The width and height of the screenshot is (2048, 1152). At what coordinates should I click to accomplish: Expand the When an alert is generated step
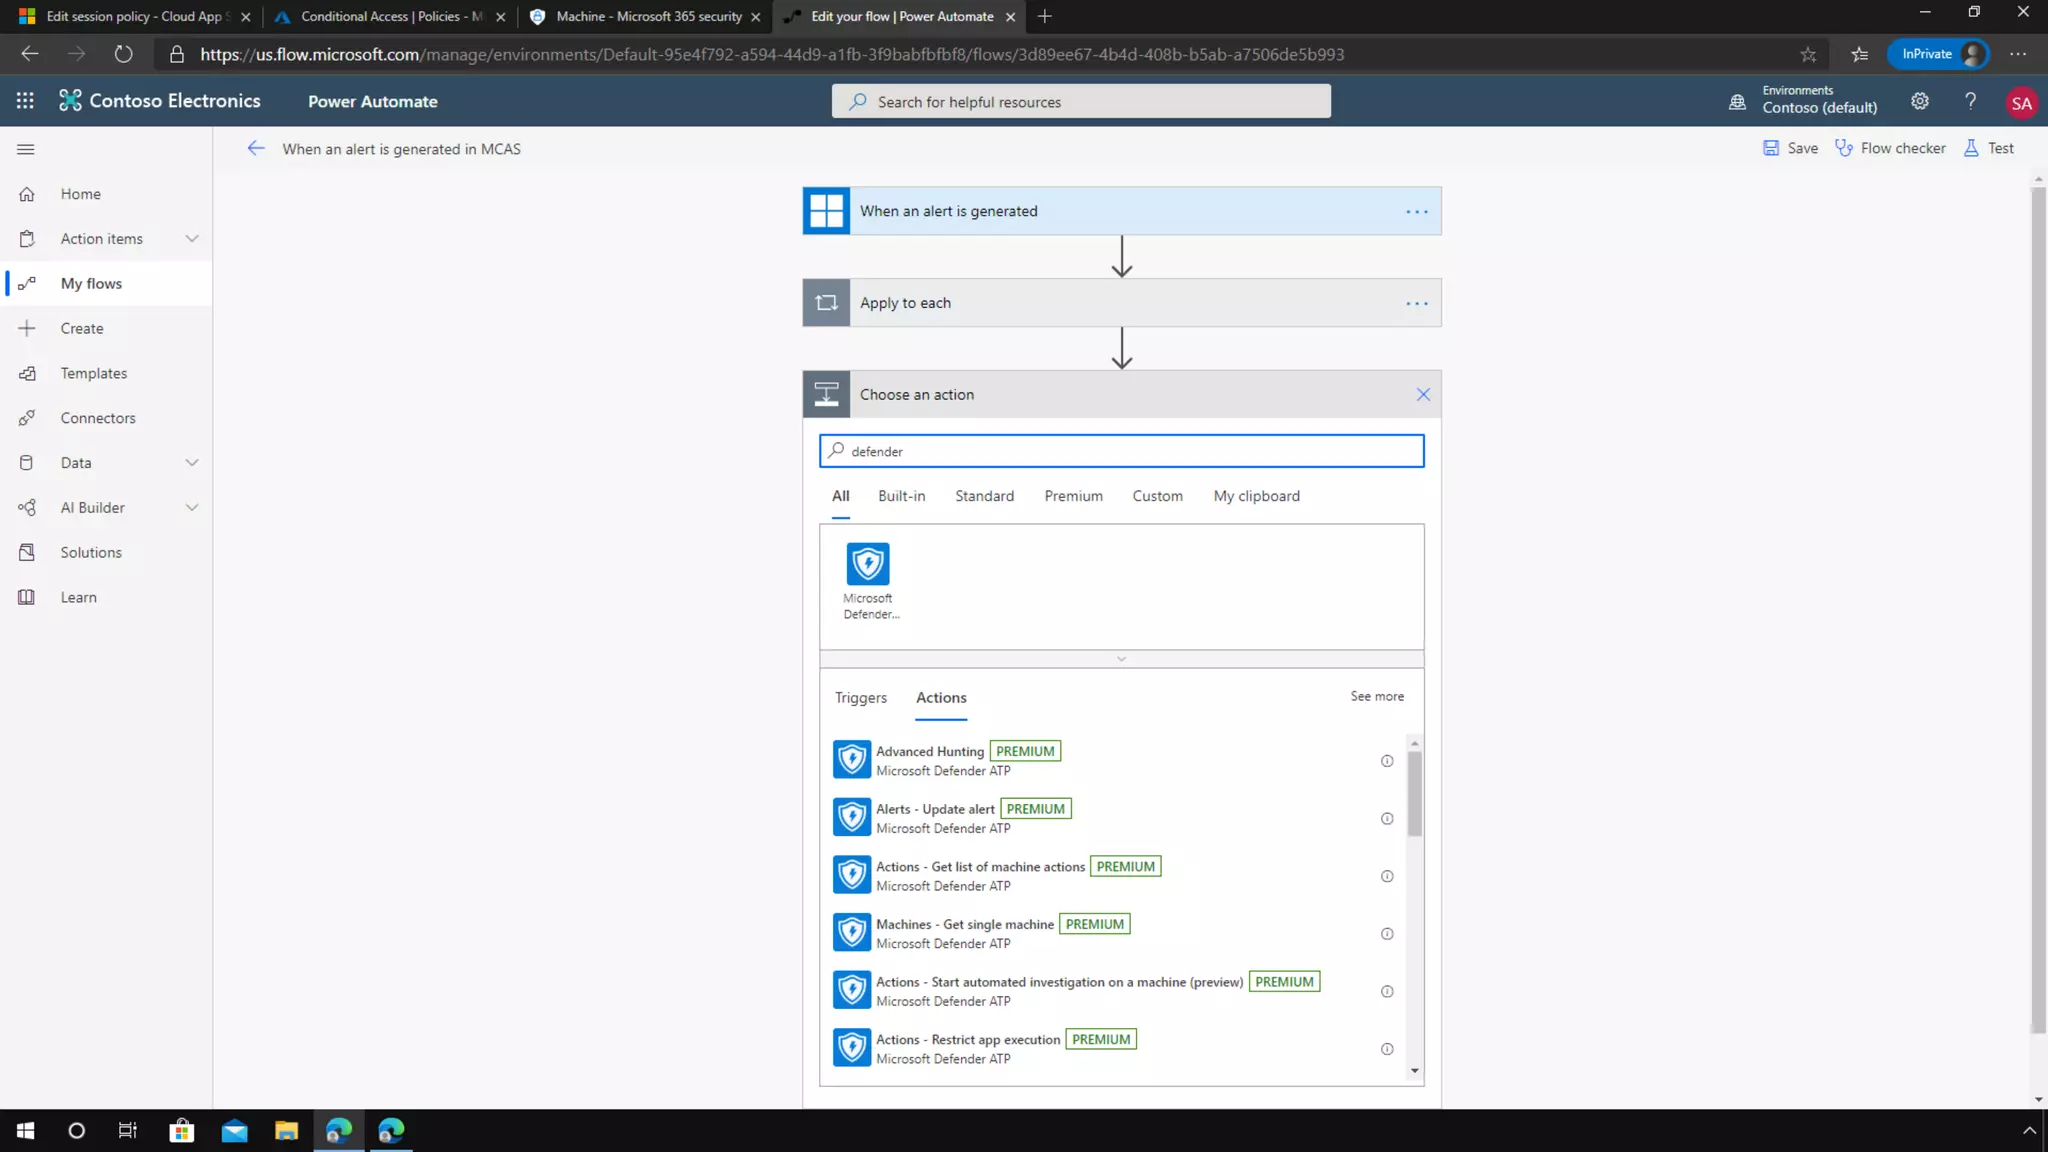[x=1121, y=211]
